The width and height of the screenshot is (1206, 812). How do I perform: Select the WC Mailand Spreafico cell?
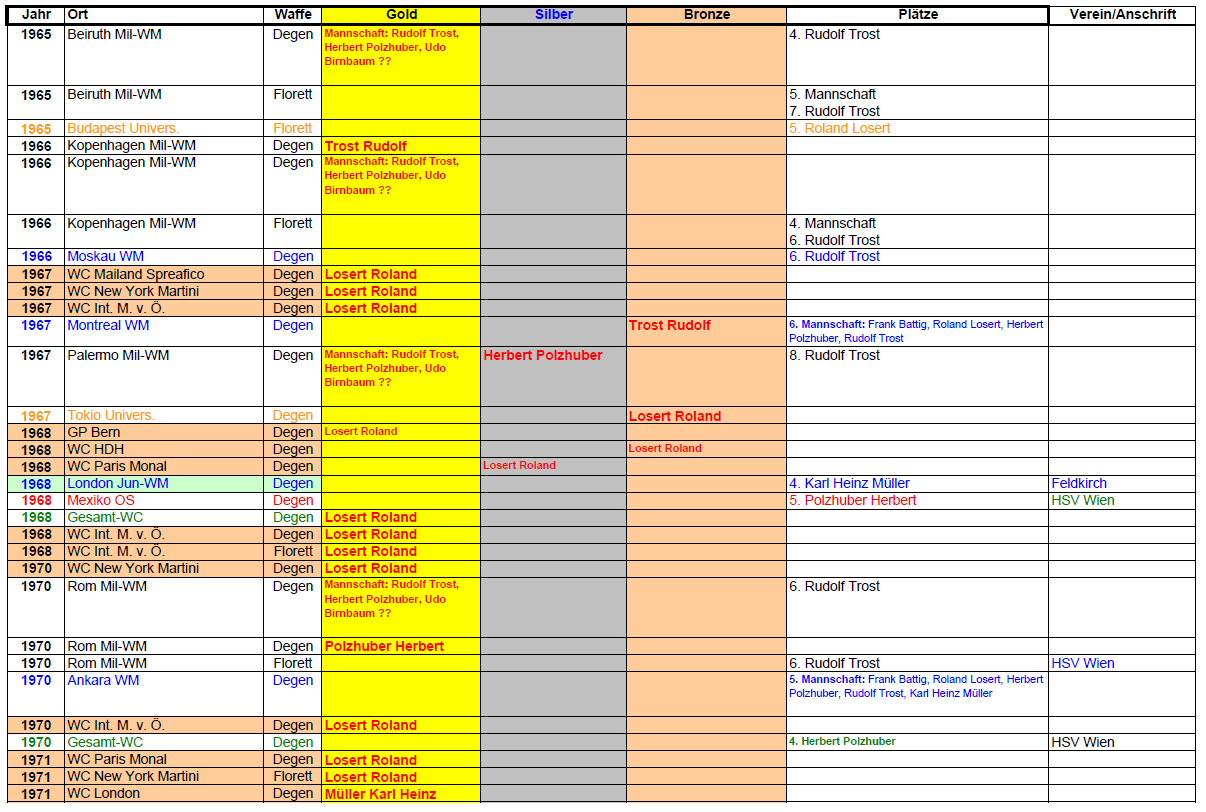(135, 274)
